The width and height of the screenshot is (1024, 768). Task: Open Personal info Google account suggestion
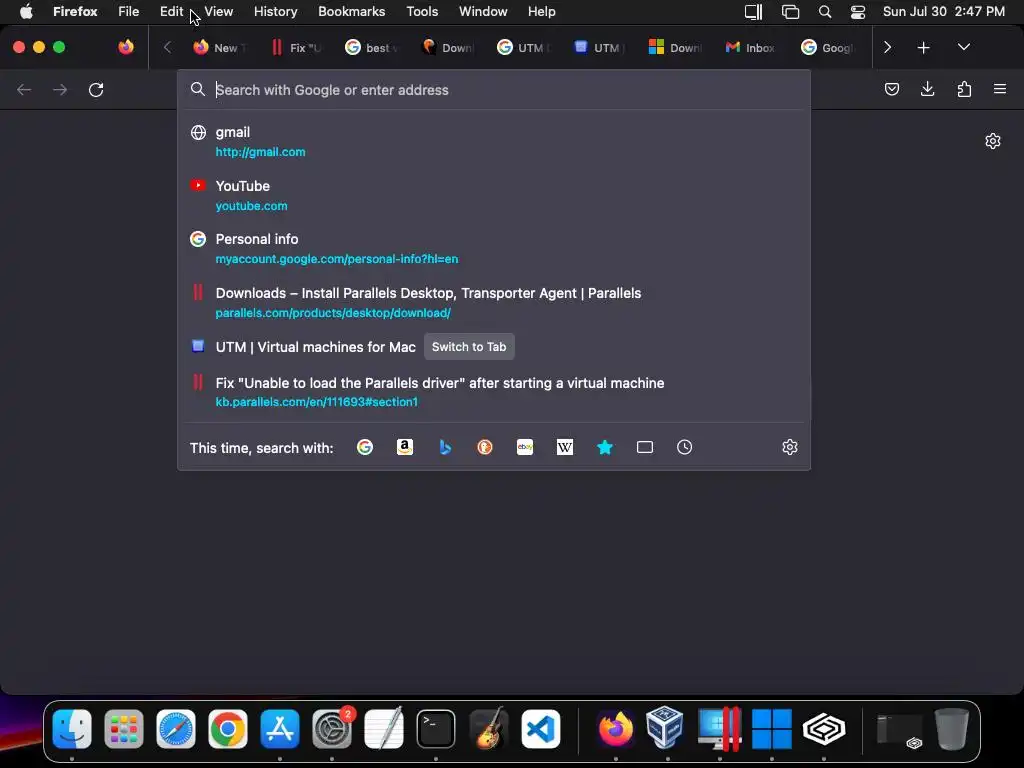coord(494,249)
